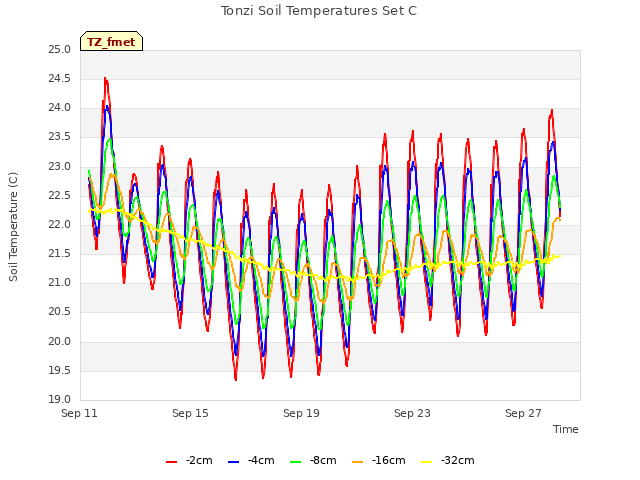Click the Sep 23 x-axis tick label
Viewport: 640px width, 480px height.
(x=412, y=413)
